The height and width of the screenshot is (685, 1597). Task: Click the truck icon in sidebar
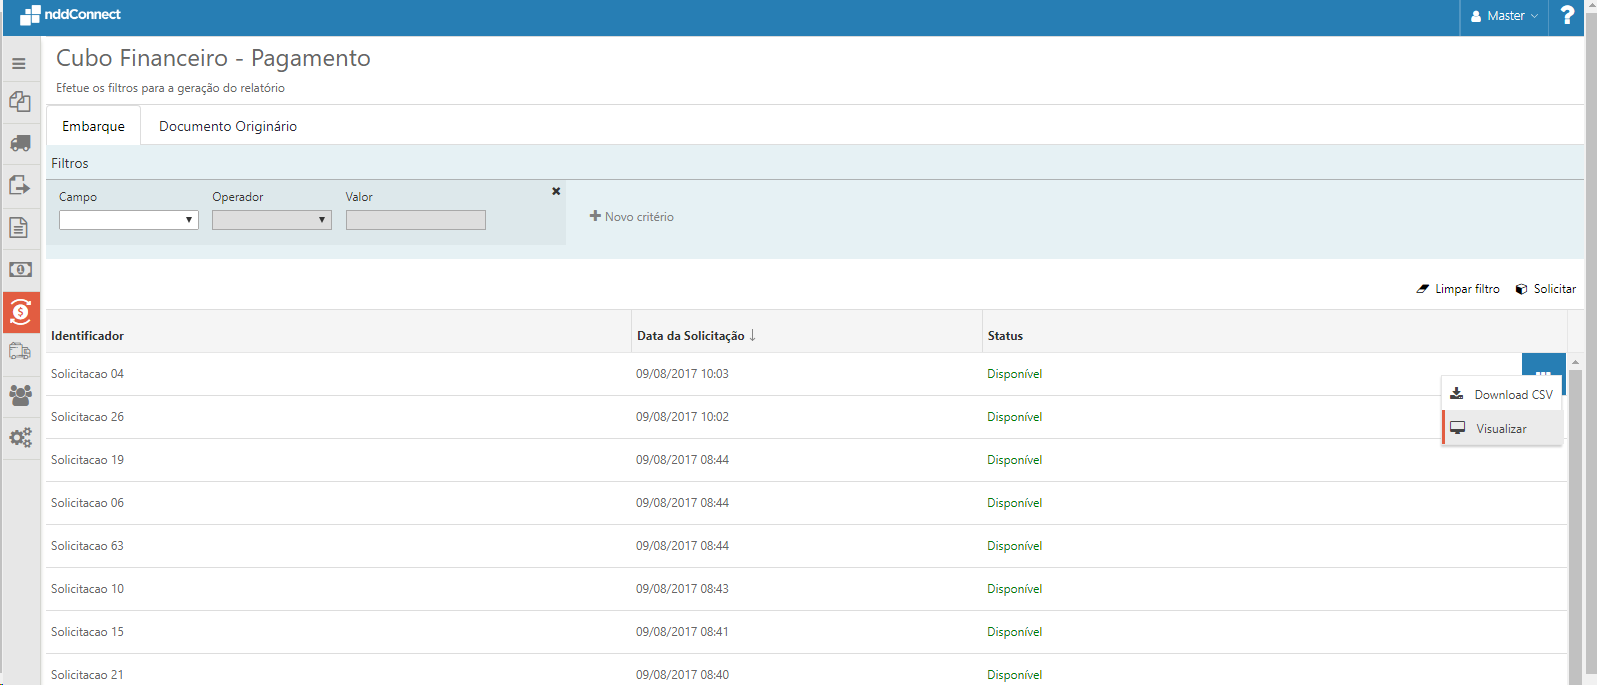click(x=20, y=144)
